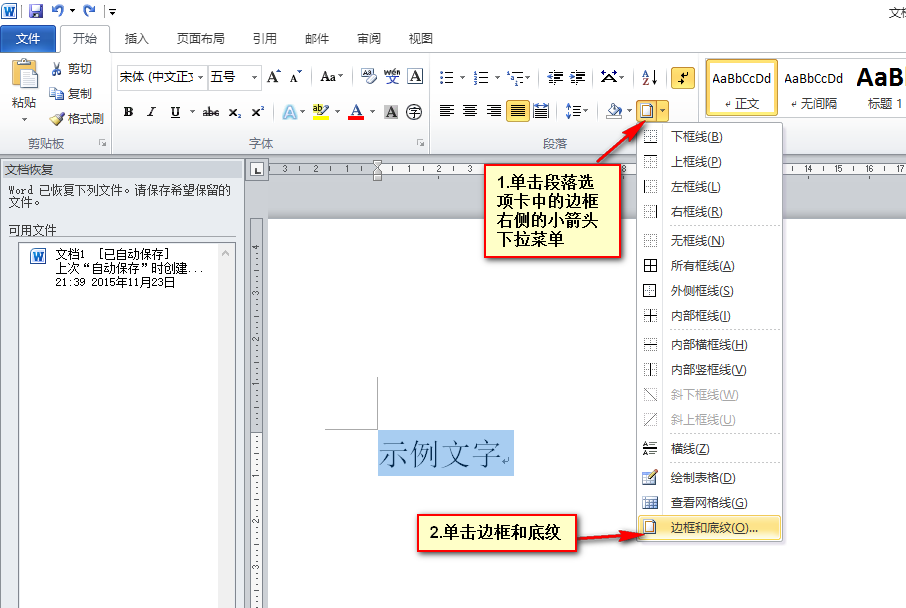Click the bulleted list icon

pyautogui.click(x=447, y=77)
